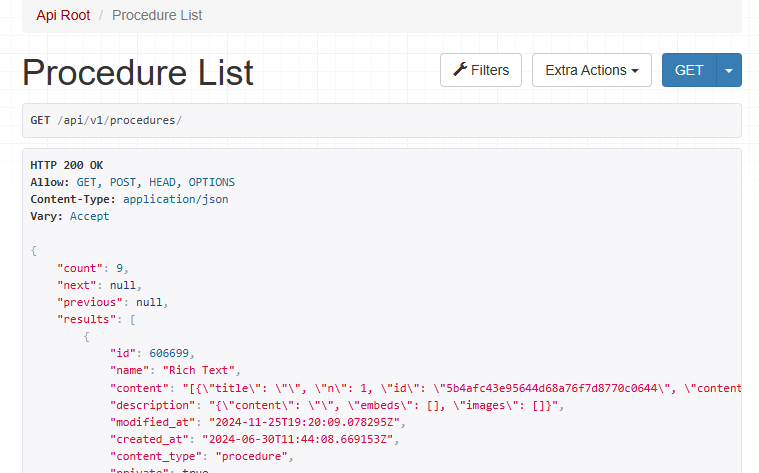Open the Extra Actions dropdown
Screen dimensions: 759x473
point(591,70)
